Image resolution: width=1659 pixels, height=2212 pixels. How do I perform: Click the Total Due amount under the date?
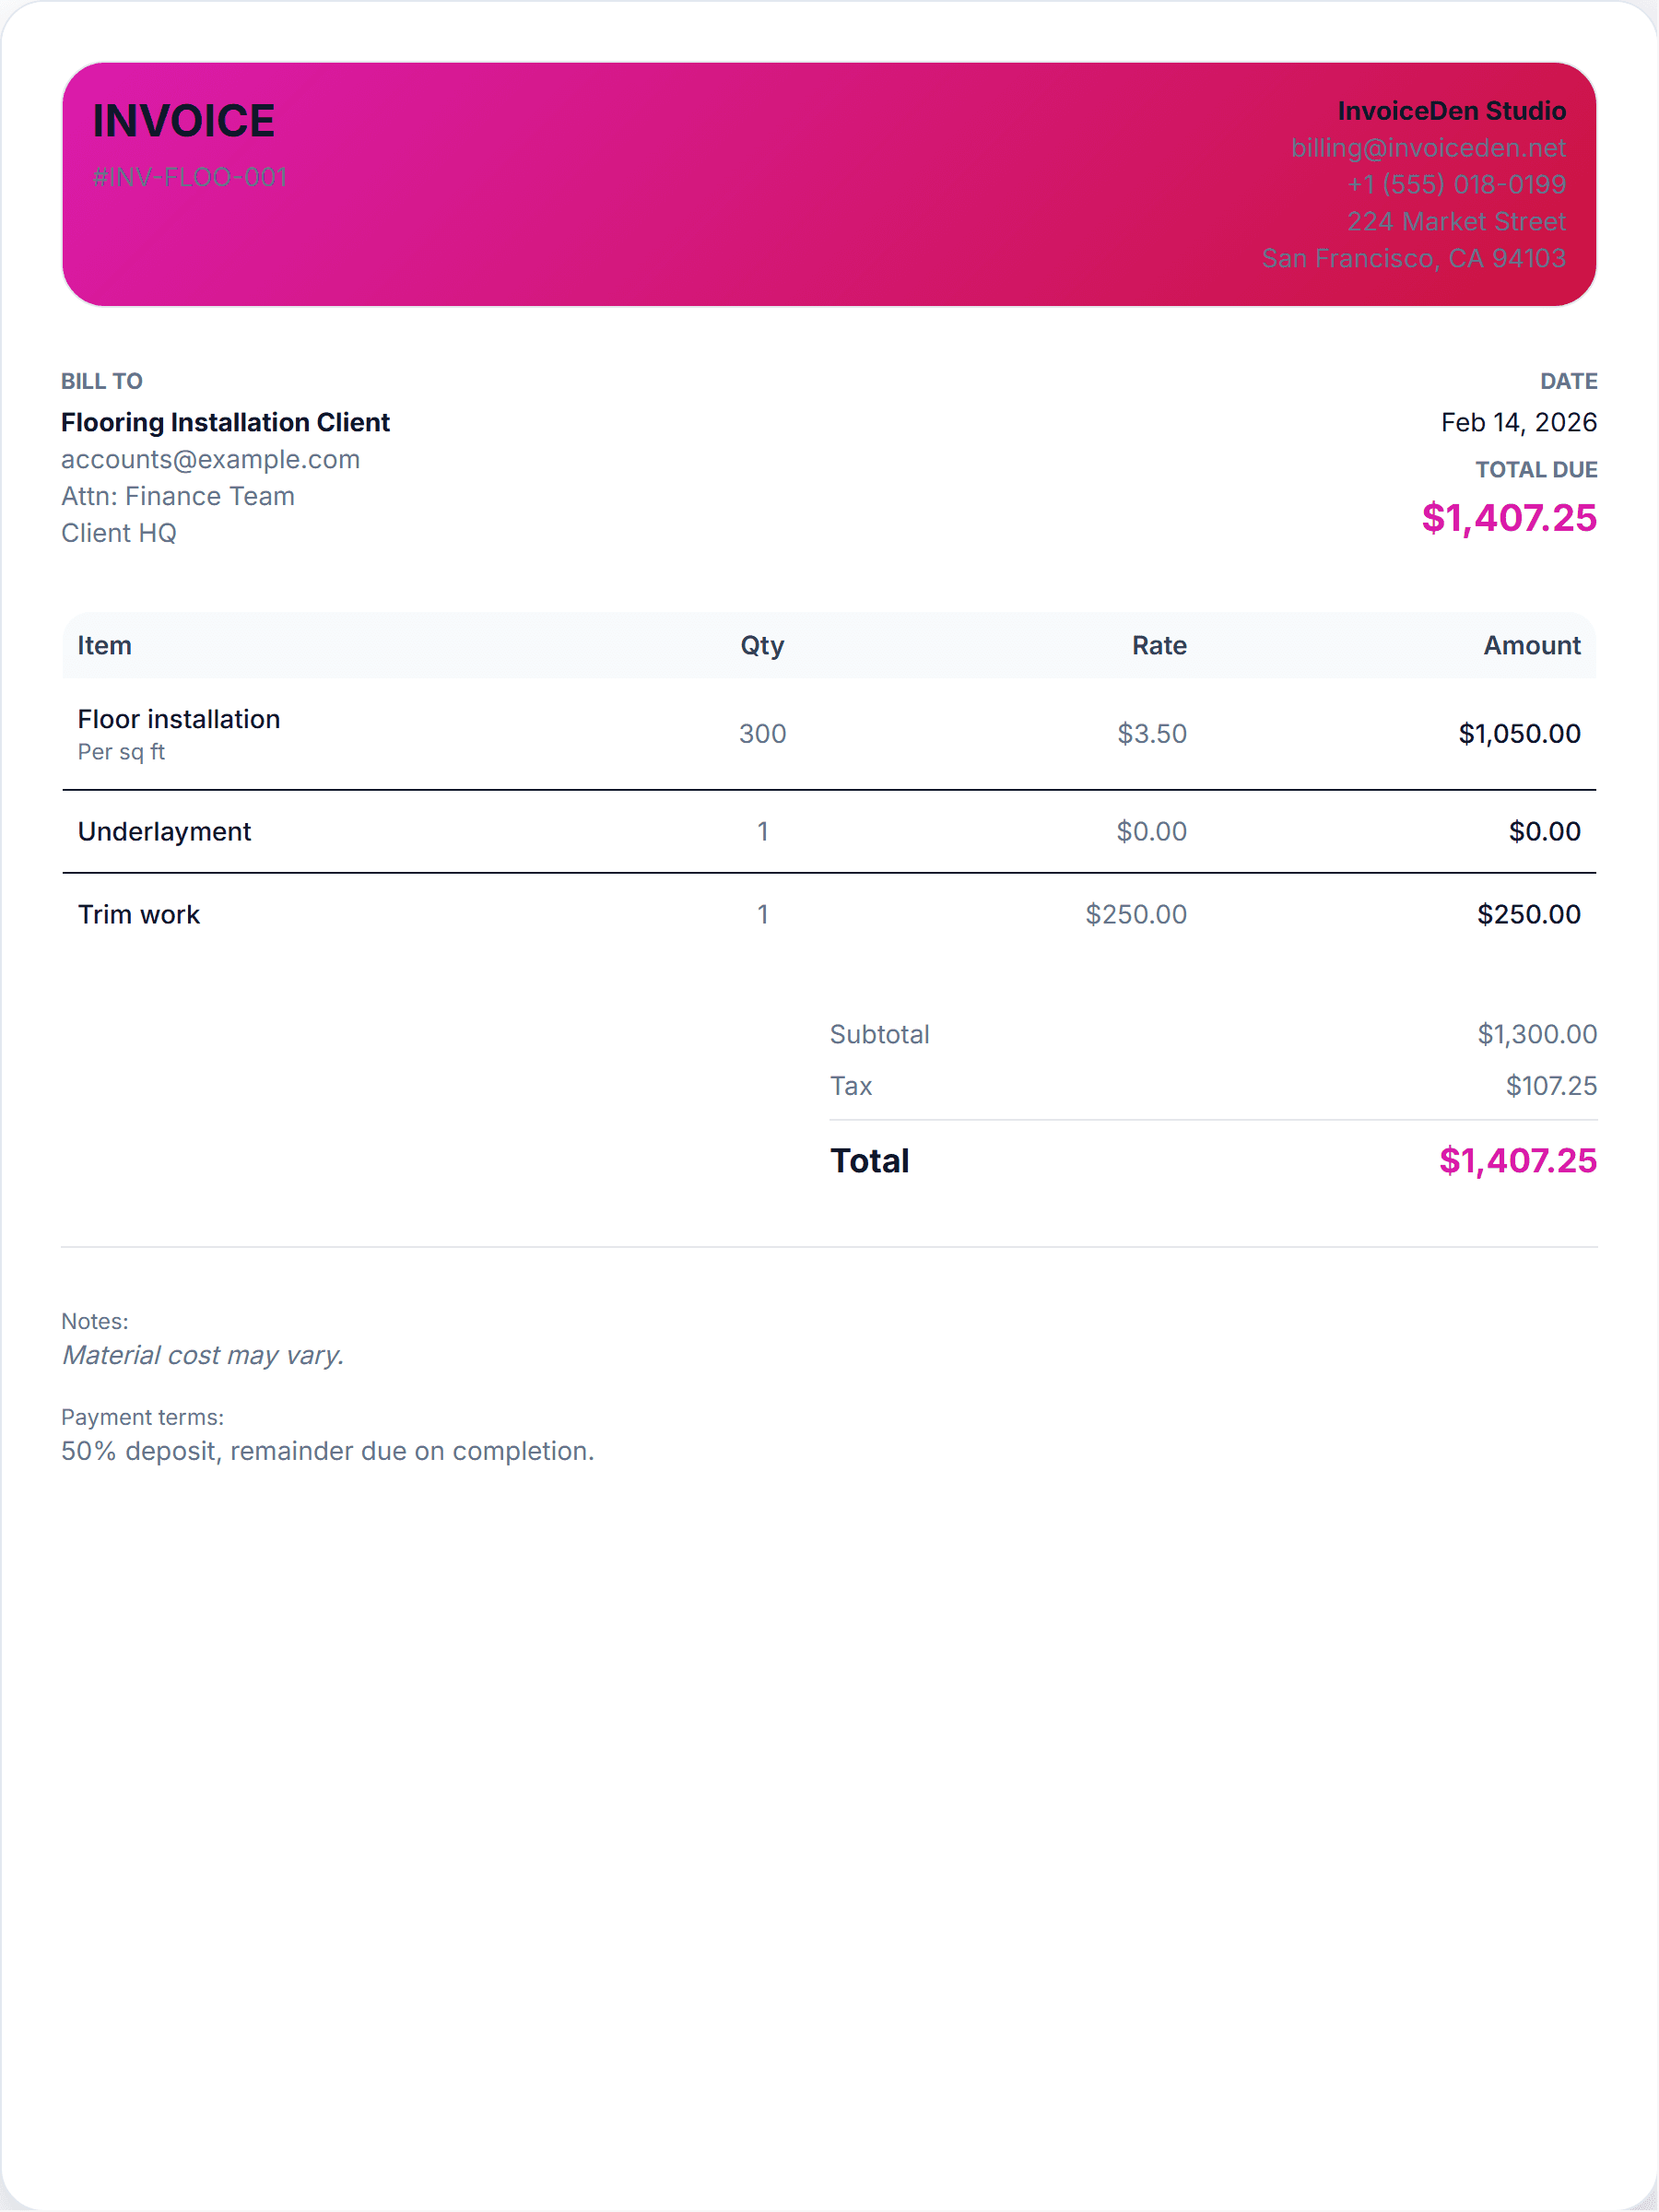tap(1508, 517)
